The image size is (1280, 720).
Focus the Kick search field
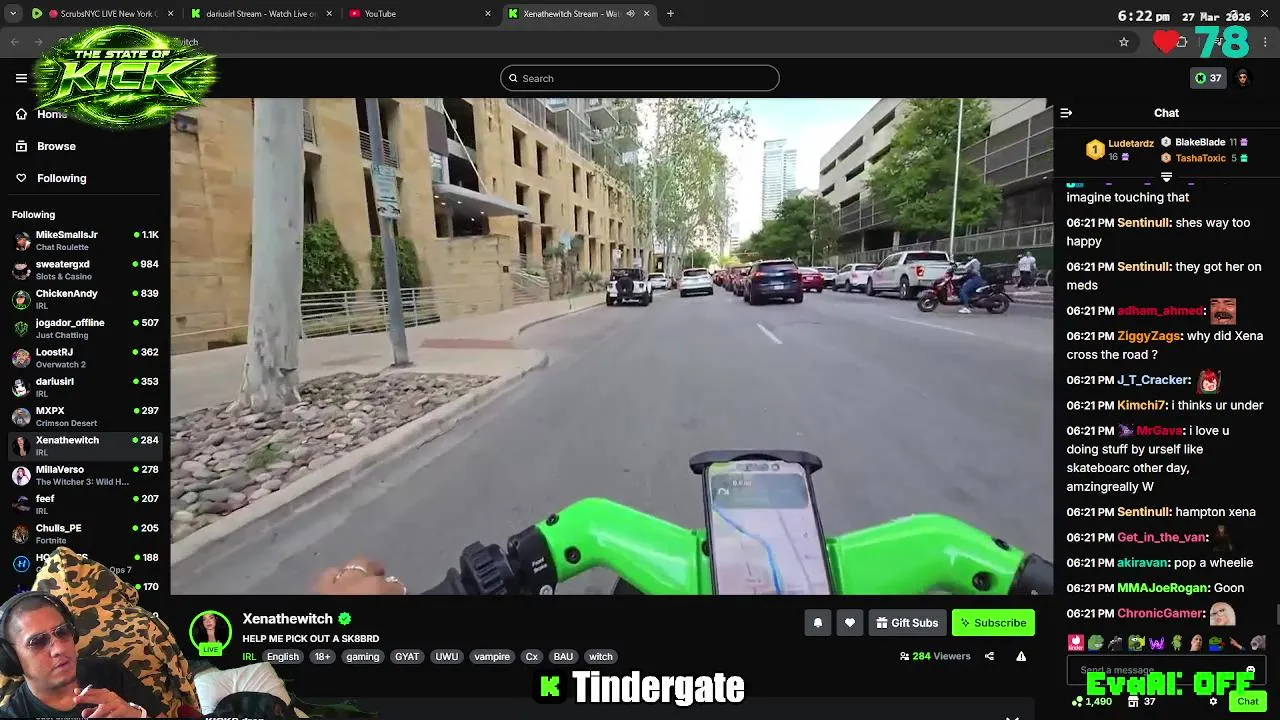click(640, 78)
